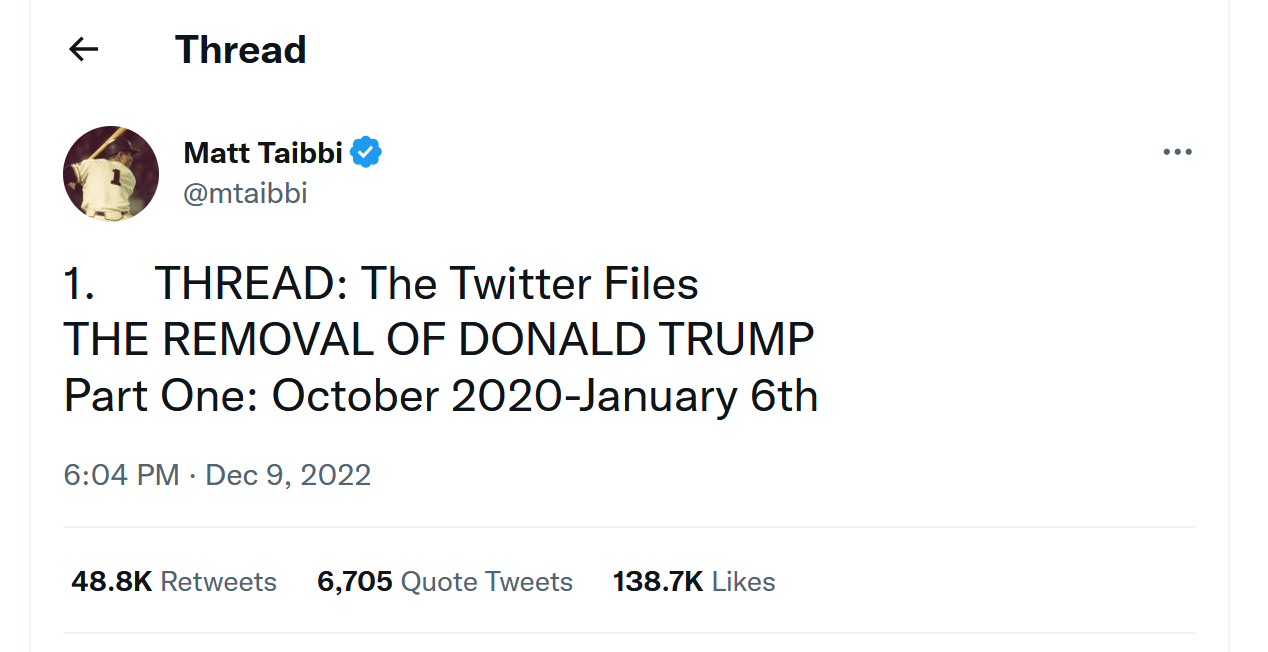Click the tweet timestamp Dec 9, 2022
The image size is (1268, 652).
pos(288,475)
